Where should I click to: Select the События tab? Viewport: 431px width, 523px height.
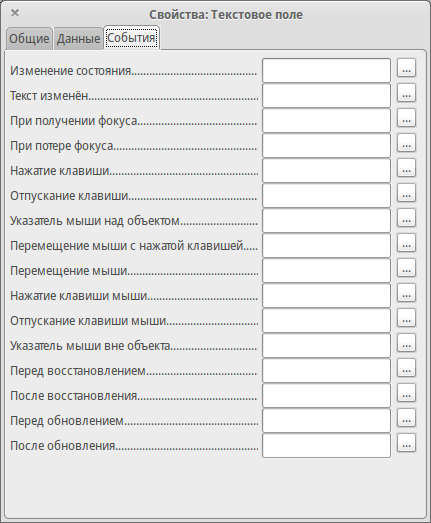(x=131, y=38)
